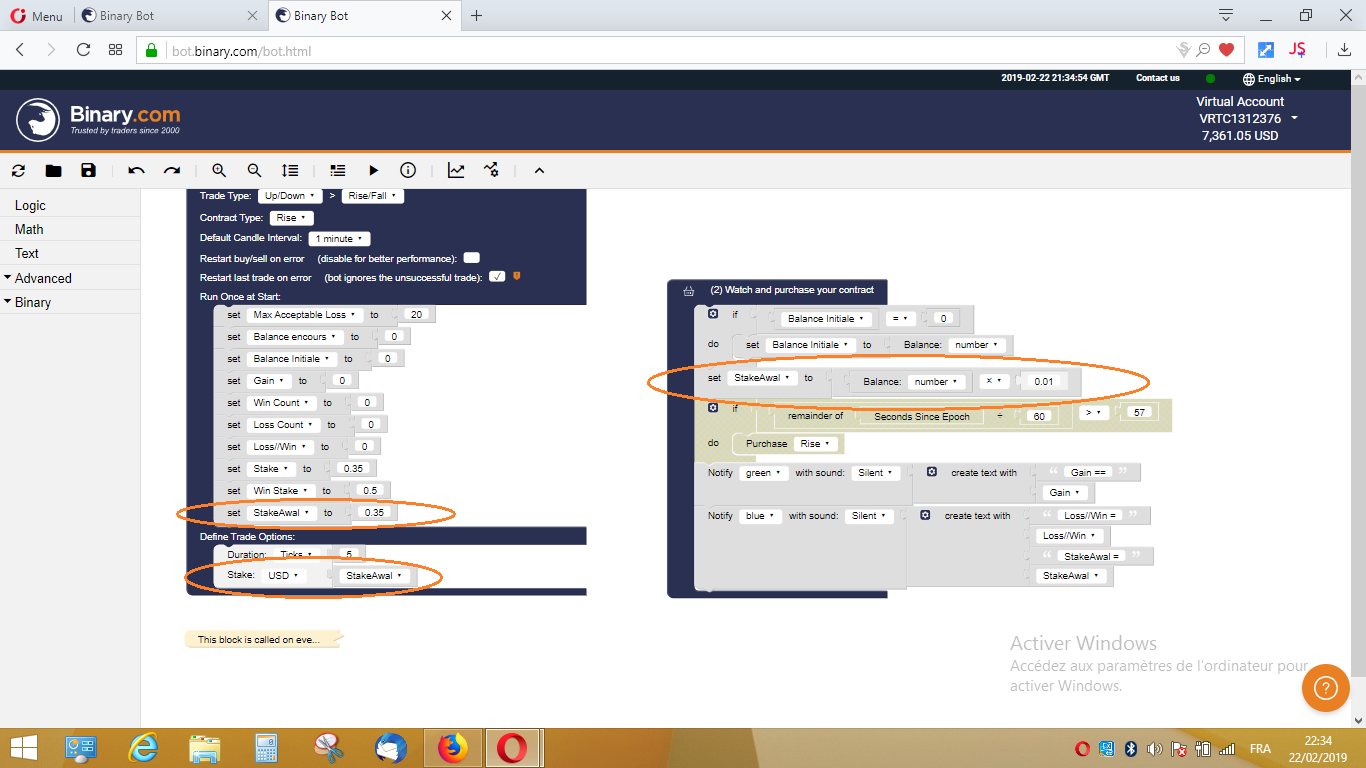
Task: Open the Trade Type Up/Down dropdown
Action: pos(290,196)
